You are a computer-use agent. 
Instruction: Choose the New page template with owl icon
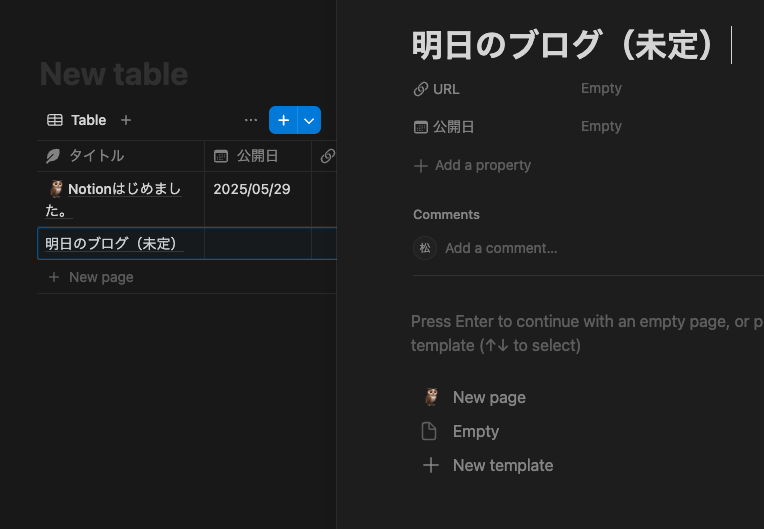[488, 397]
